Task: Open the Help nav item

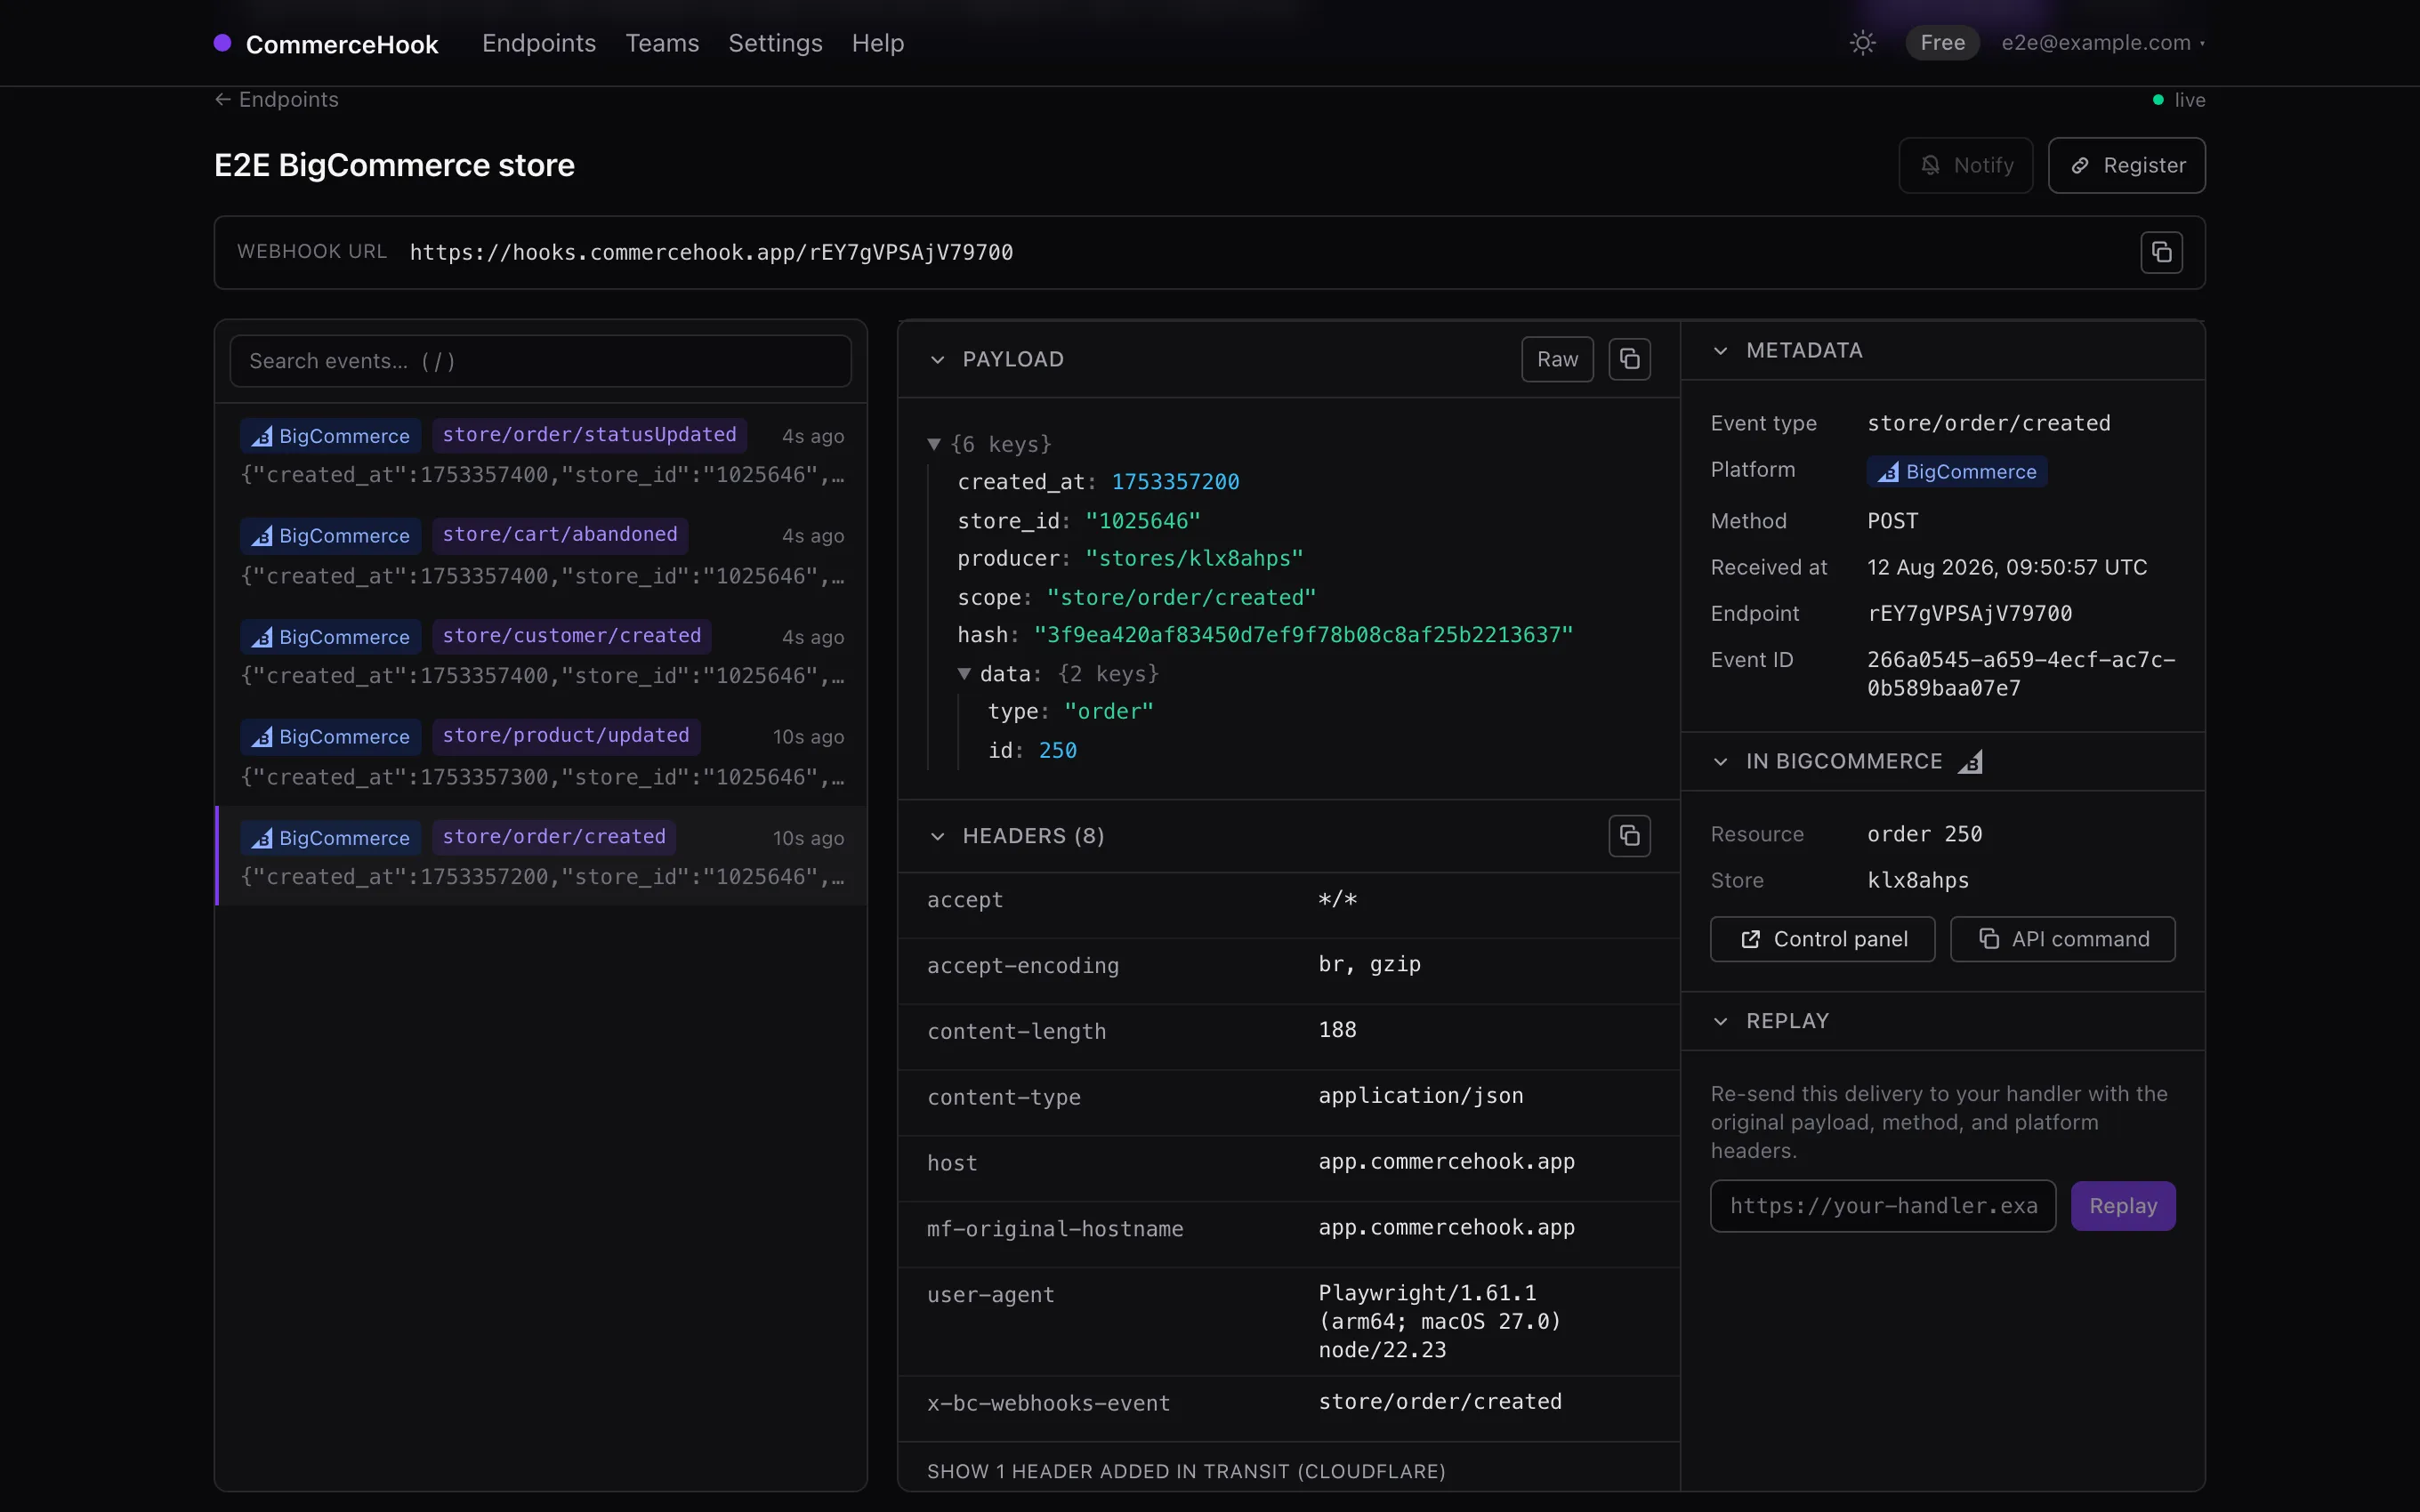Action: pyautogui.click(x=878, y=43)
